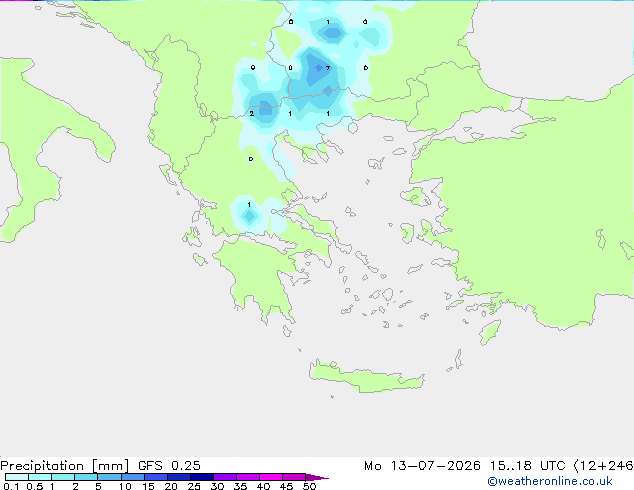This screenshot has height=490, width=634.
Task: Pick the legend swatch between 35 and 40
Action: coord(247,477)
